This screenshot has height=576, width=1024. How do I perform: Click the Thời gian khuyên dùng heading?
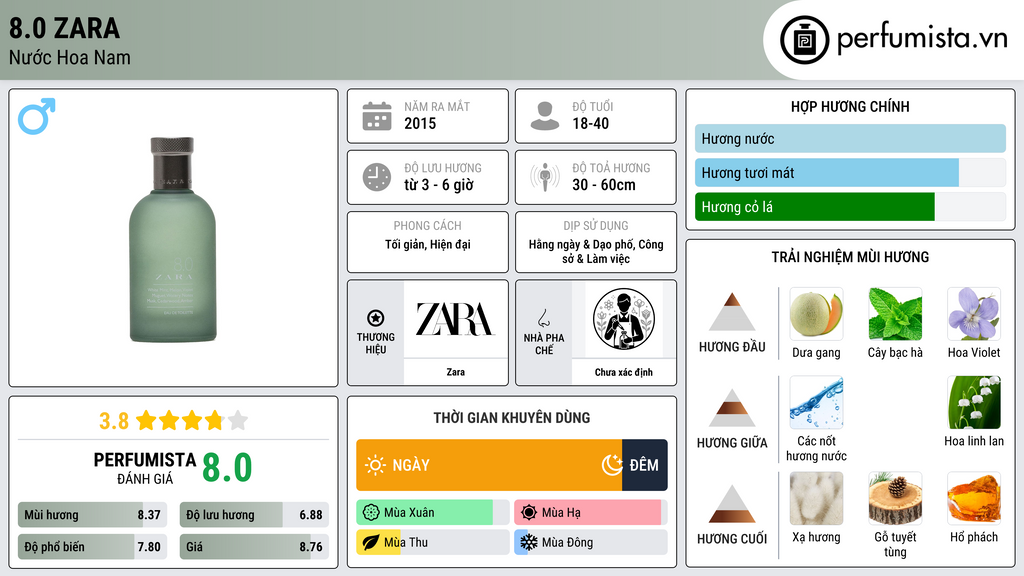pos(511,417)
